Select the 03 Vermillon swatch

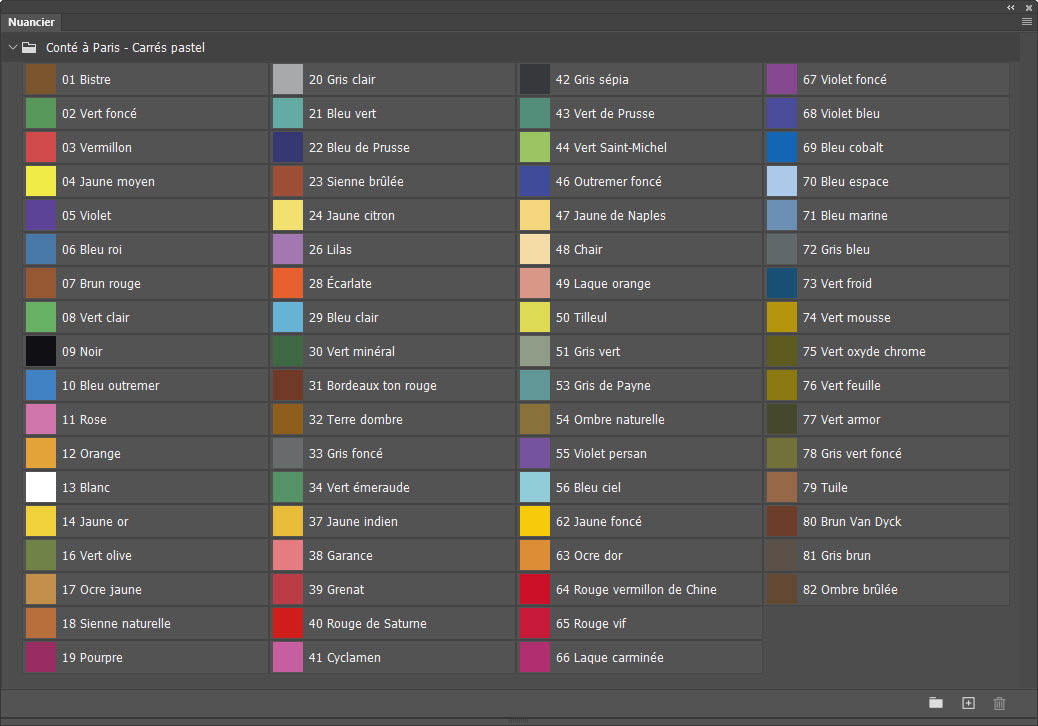(41, 148)
